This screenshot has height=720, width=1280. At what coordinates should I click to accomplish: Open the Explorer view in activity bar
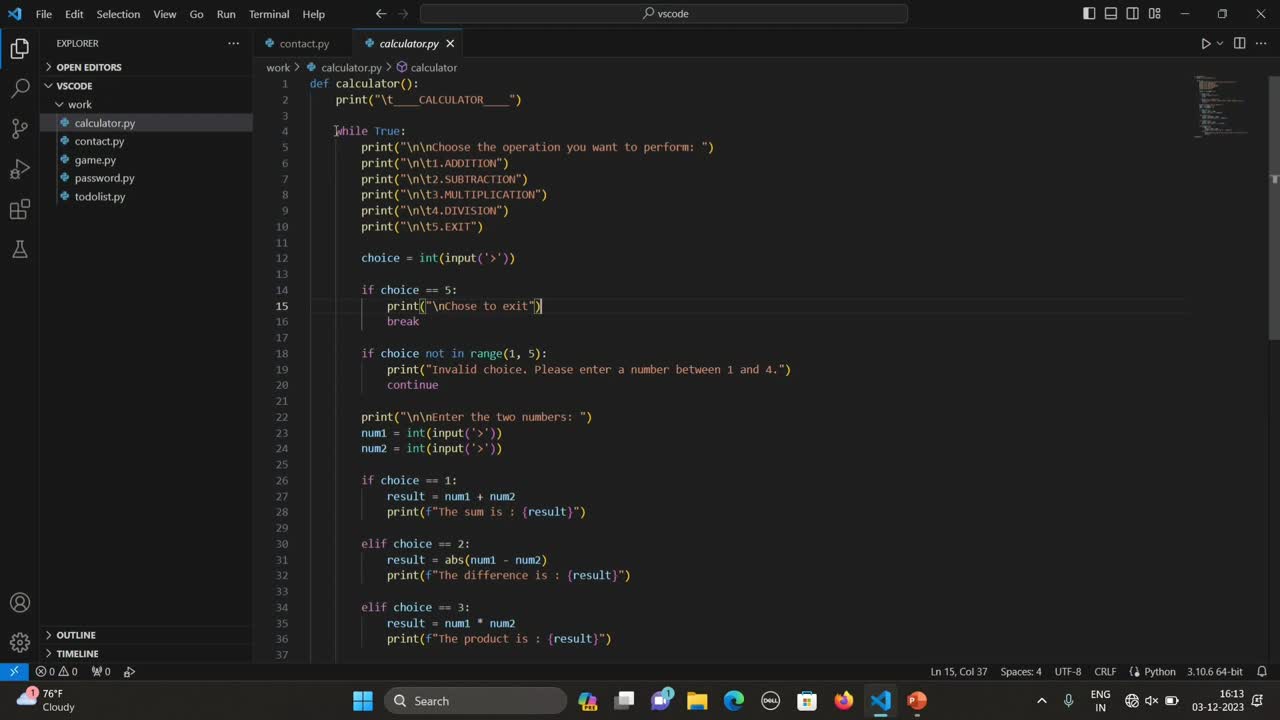click(x=19, y=48)
